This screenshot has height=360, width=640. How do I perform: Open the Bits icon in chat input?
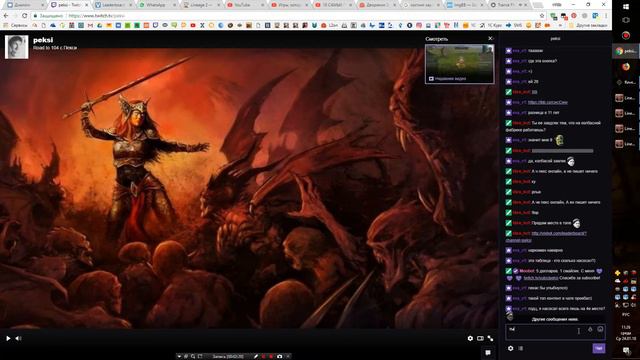click(x=590, y=329)
